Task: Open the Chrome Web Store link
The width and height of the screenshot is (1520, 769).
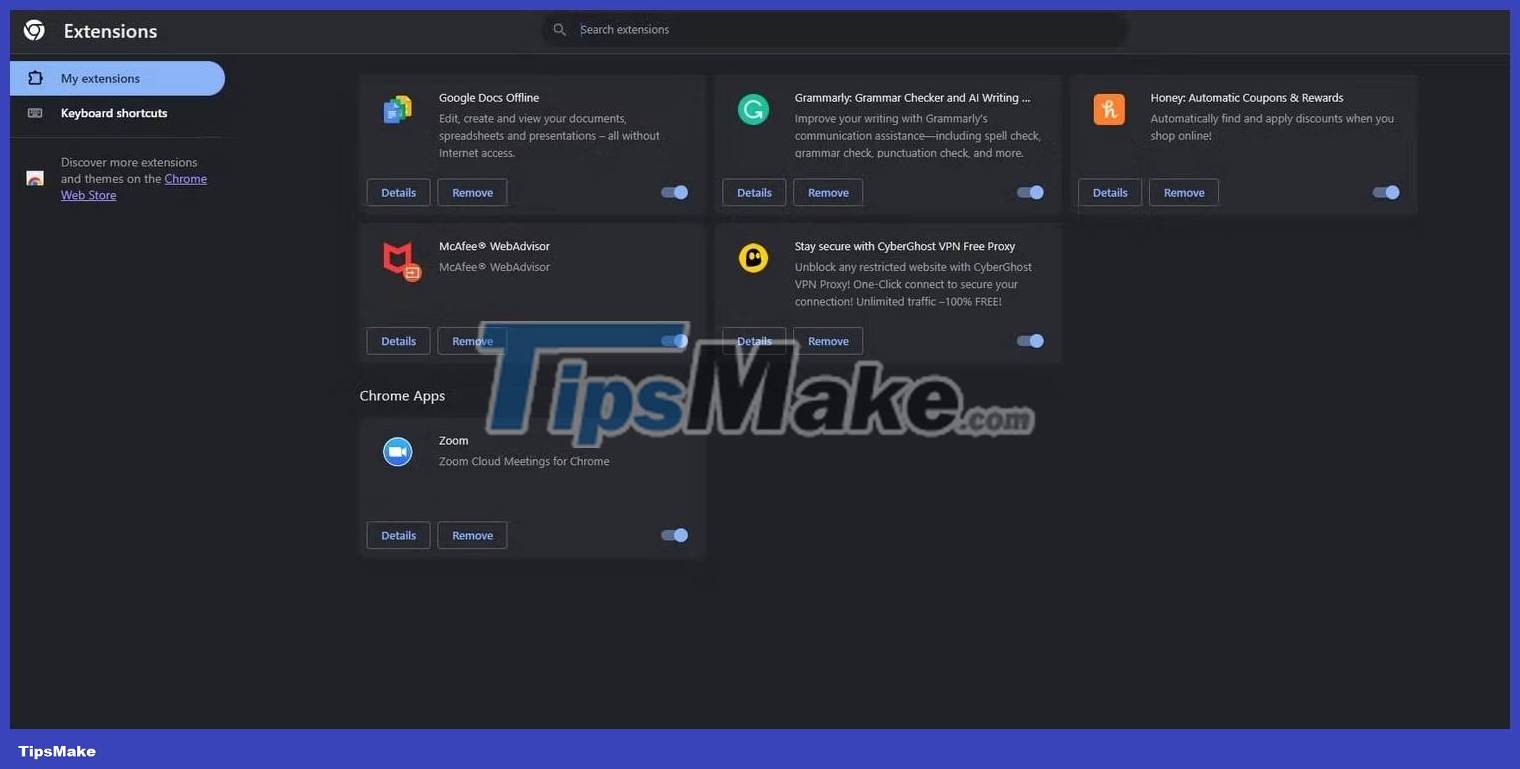Action: (186, 178)
